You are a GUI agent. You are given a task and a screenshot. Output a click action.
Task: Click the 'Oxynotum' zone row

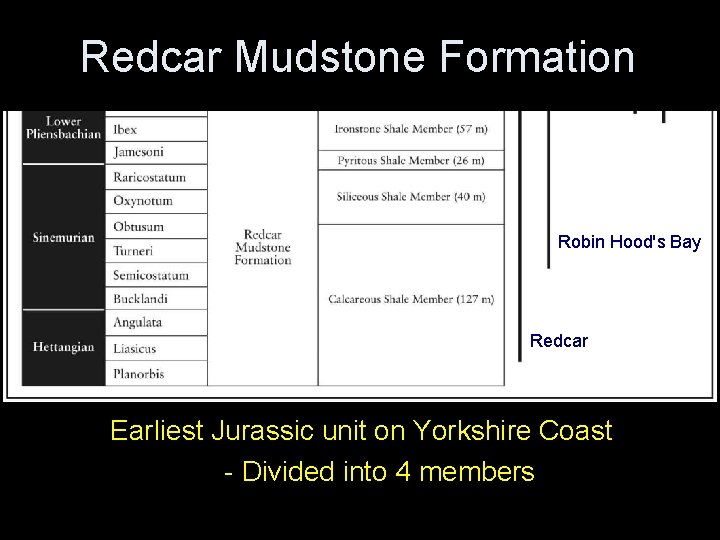point(156,201)
